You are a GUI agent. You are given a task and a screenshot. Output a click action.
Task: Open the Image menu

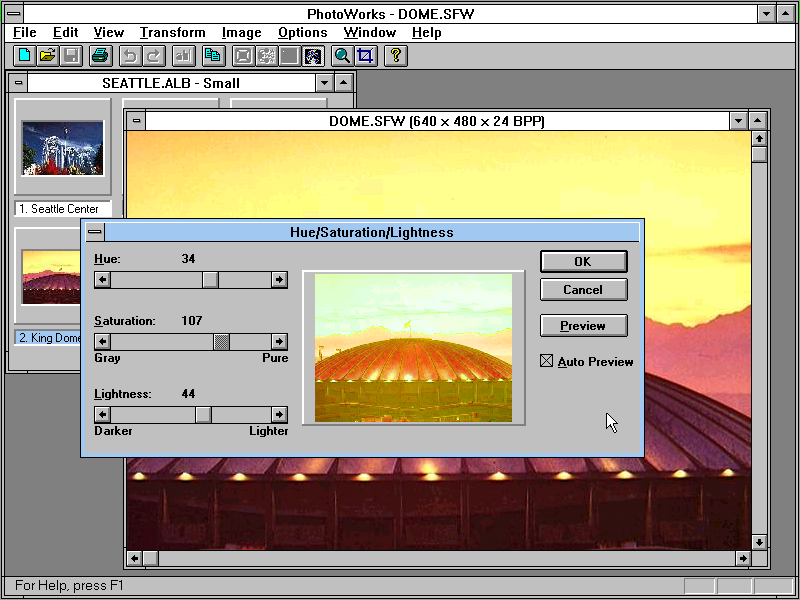(x=241, y=33)
